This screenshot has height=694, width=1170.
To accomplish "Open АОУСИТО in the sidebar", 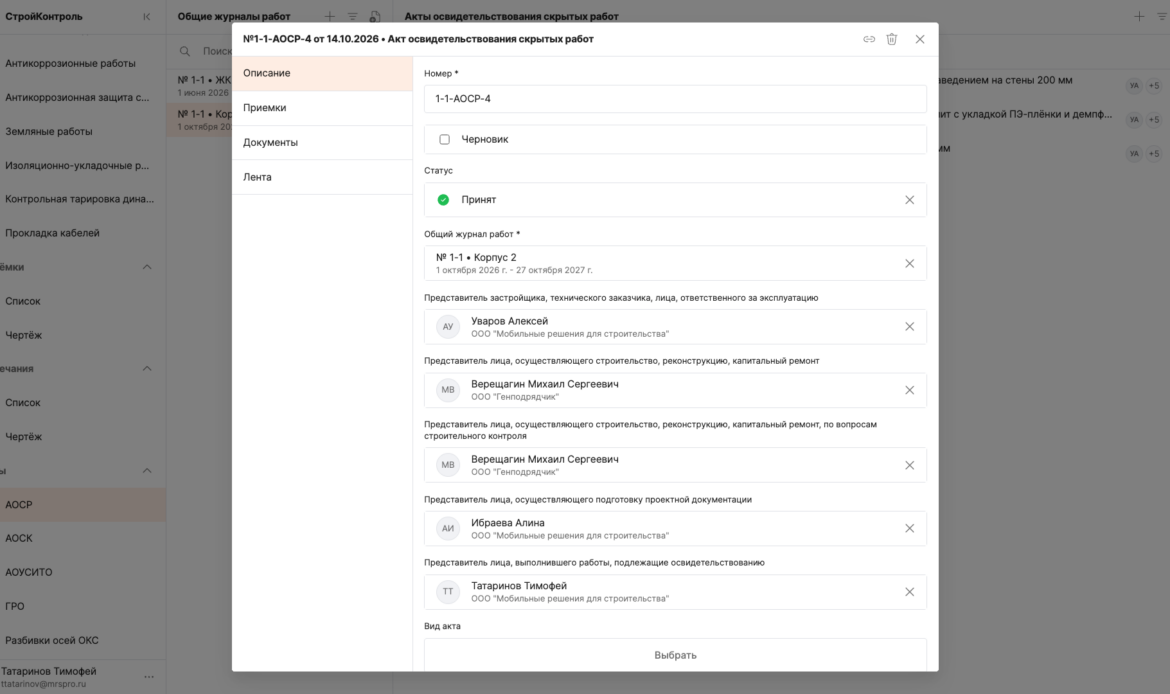I will 83,572.
